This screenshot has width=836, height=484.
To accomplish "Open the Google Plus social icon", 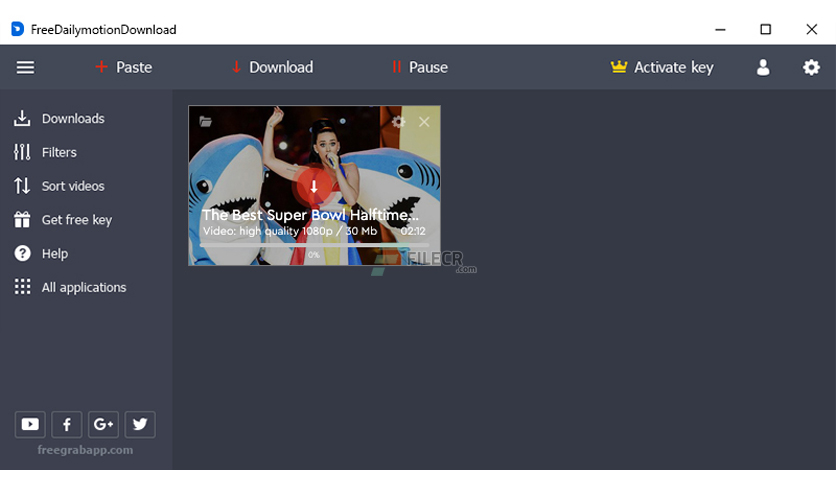I will 103,424.
